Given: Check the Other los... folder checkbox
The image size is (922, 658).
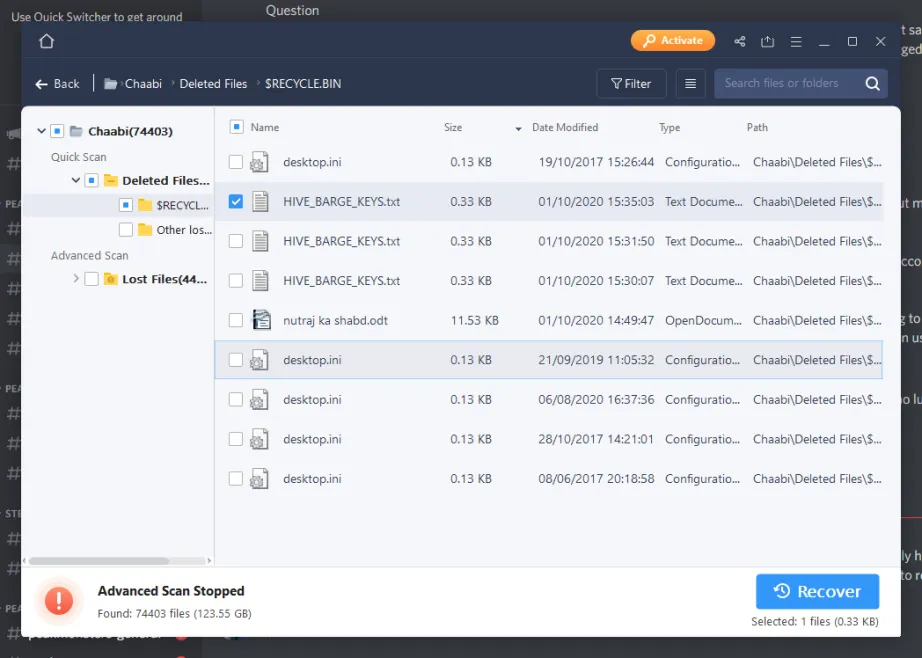Looking at the screenshot, I should 125,229.
